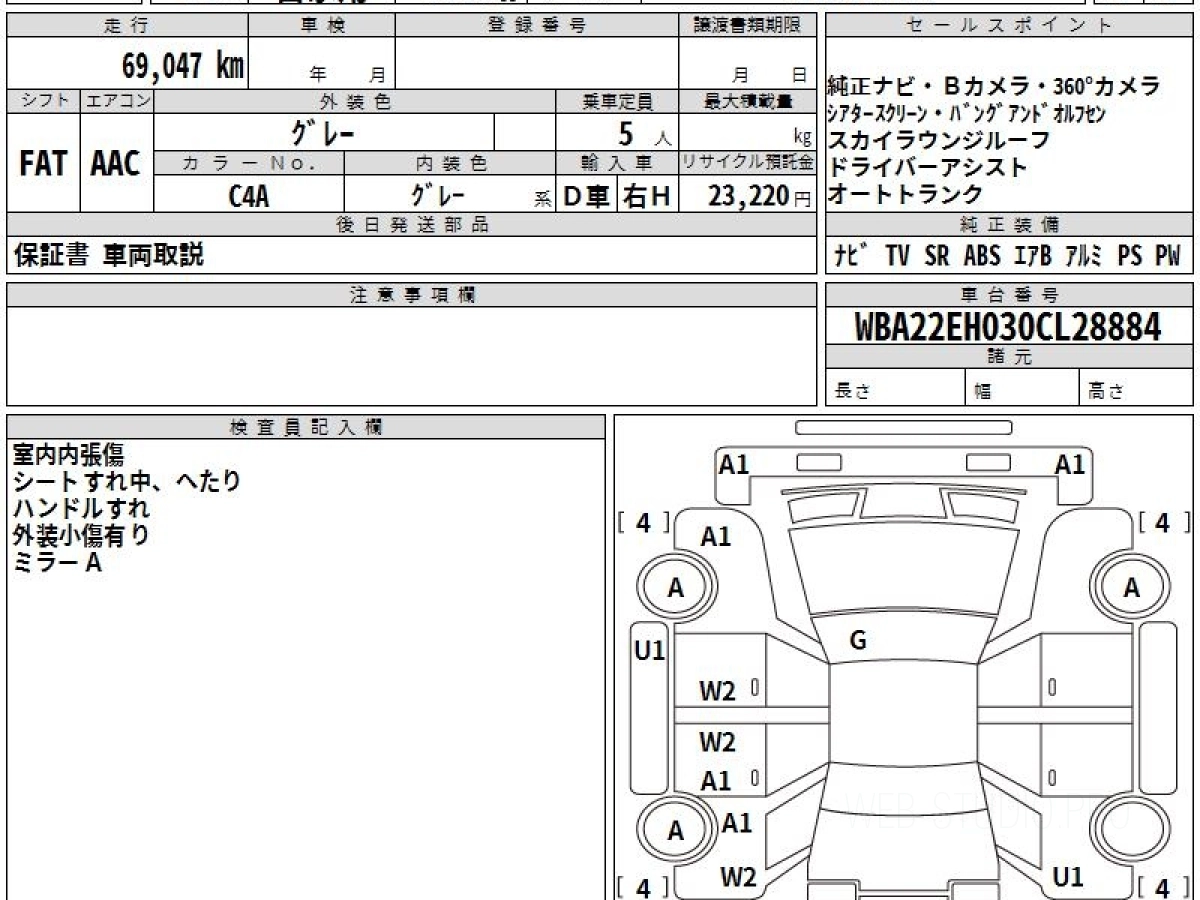Click the 保証書 車両取説 text

click(x=108, y=255)
